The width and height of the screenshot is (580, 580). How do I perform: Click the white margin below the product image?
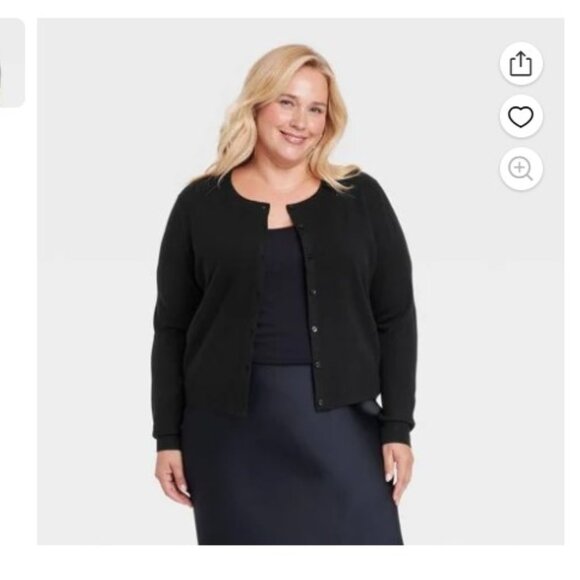pyautogui.click(x=290, y=562)
